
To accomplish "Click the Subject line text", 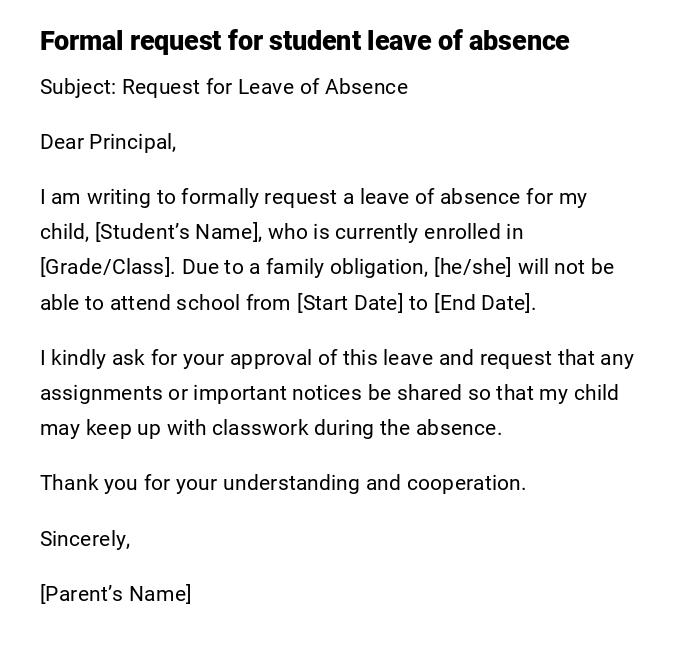I will [224, 87].
